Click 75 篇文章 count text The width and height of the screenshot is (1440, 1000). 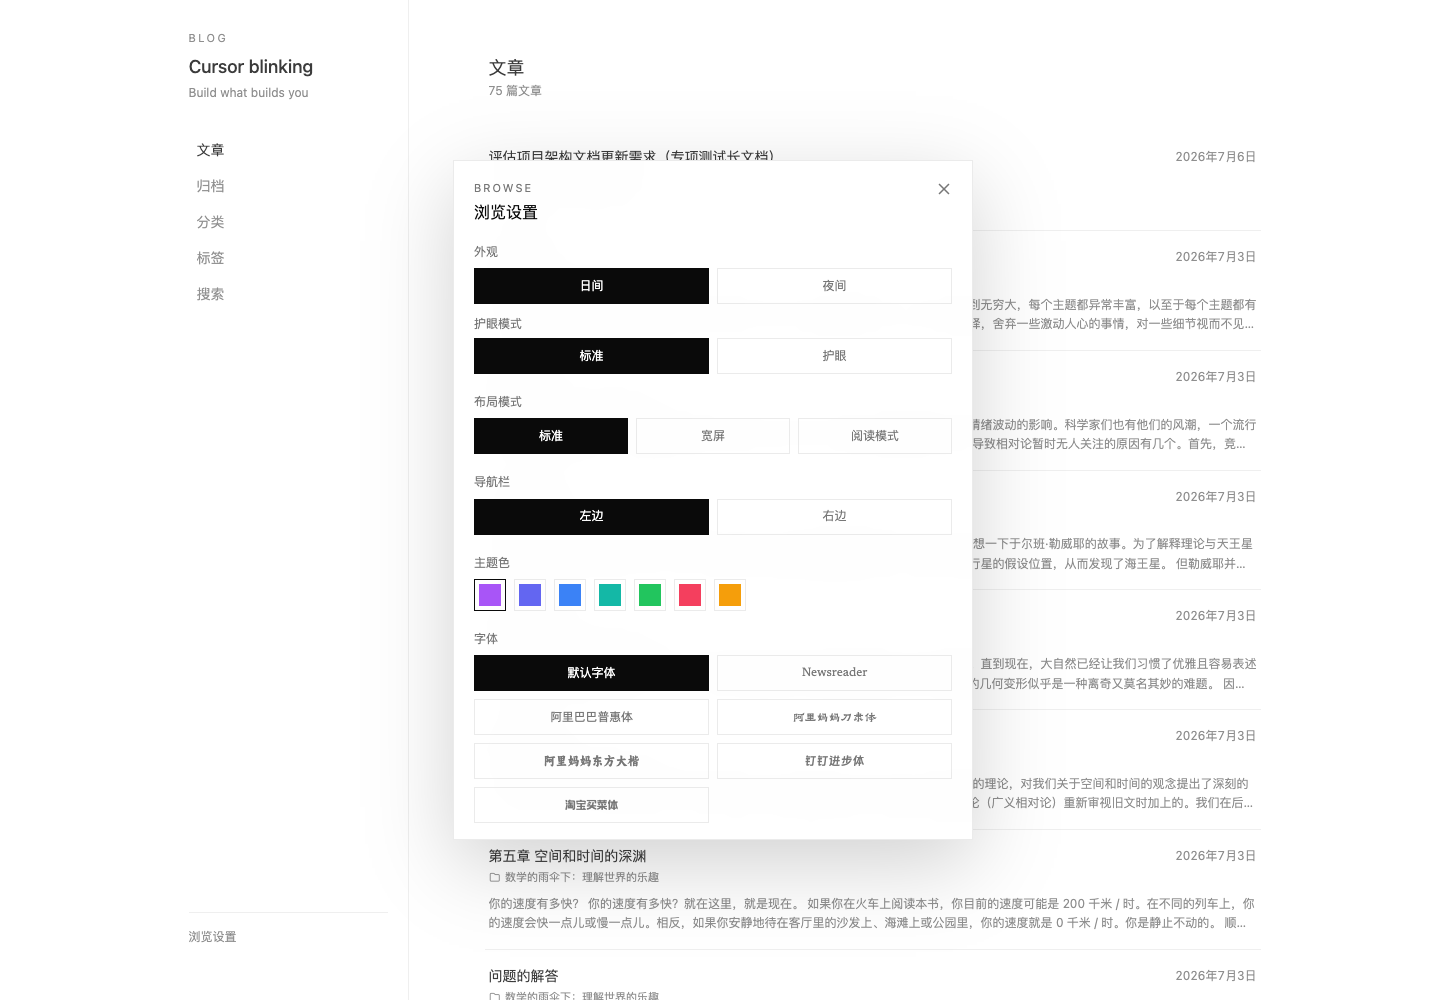point(515,90)
